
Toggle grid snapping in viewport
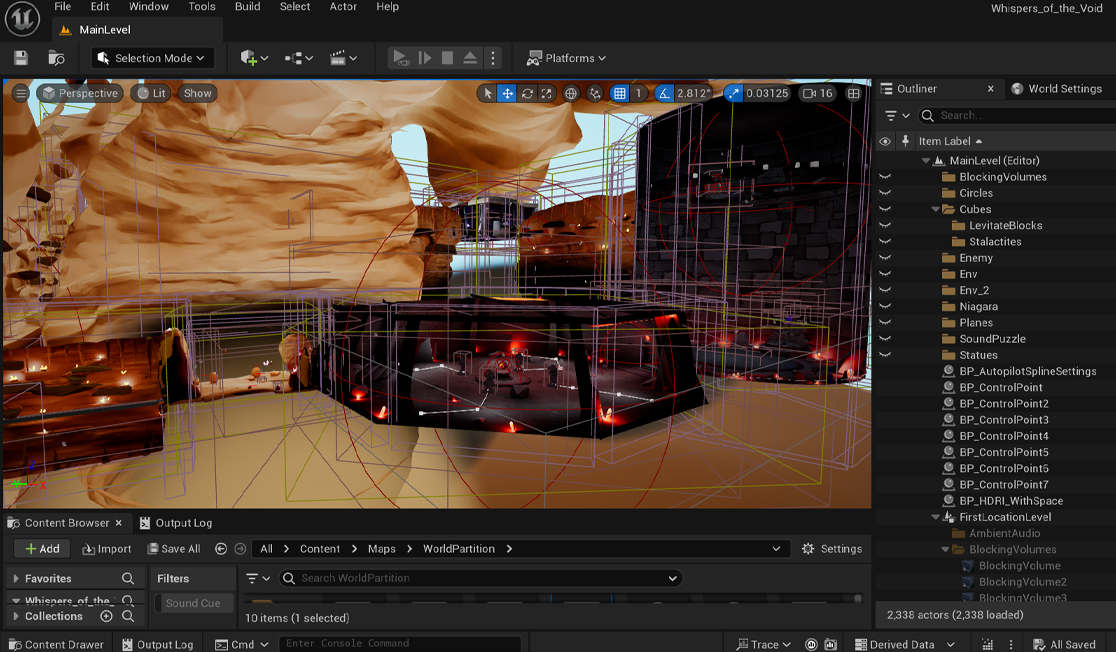(620, 93)
